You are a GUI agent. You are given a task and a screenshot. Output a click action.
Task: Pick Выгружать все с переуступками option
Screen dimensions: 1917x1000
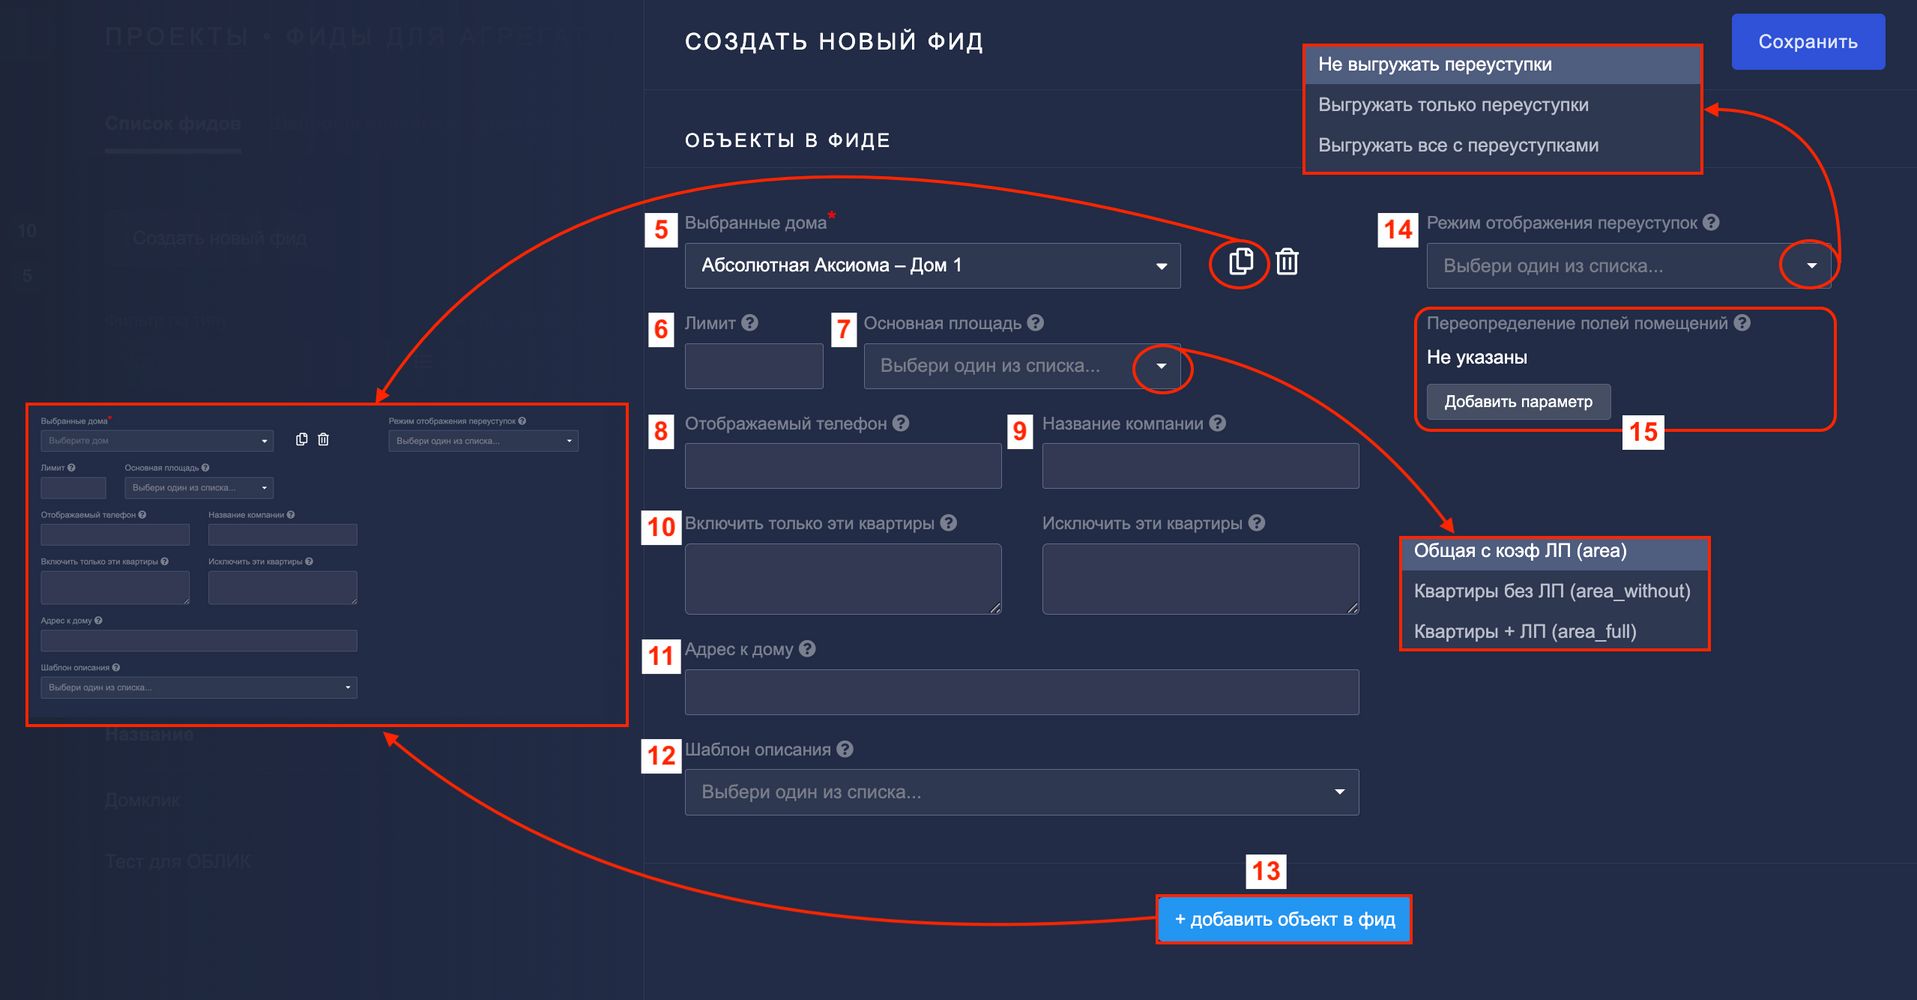click(x=1503, y=146)
